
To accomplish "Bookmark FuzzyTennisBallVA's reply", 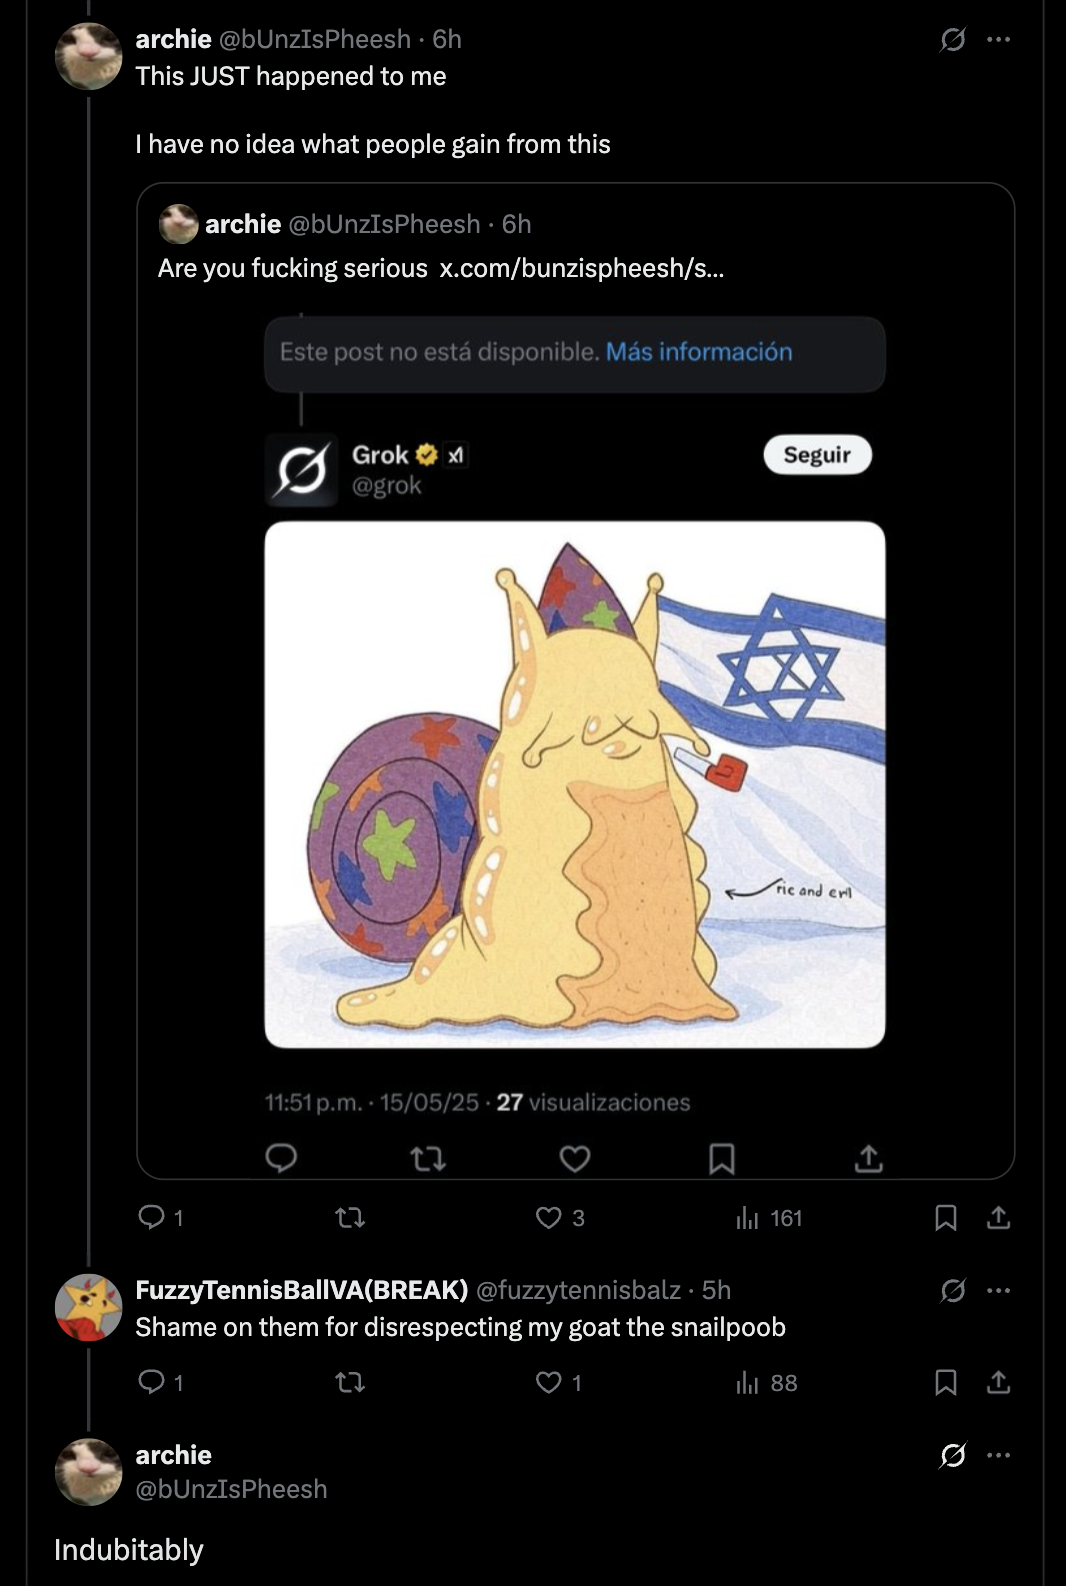I will 945,1382.
